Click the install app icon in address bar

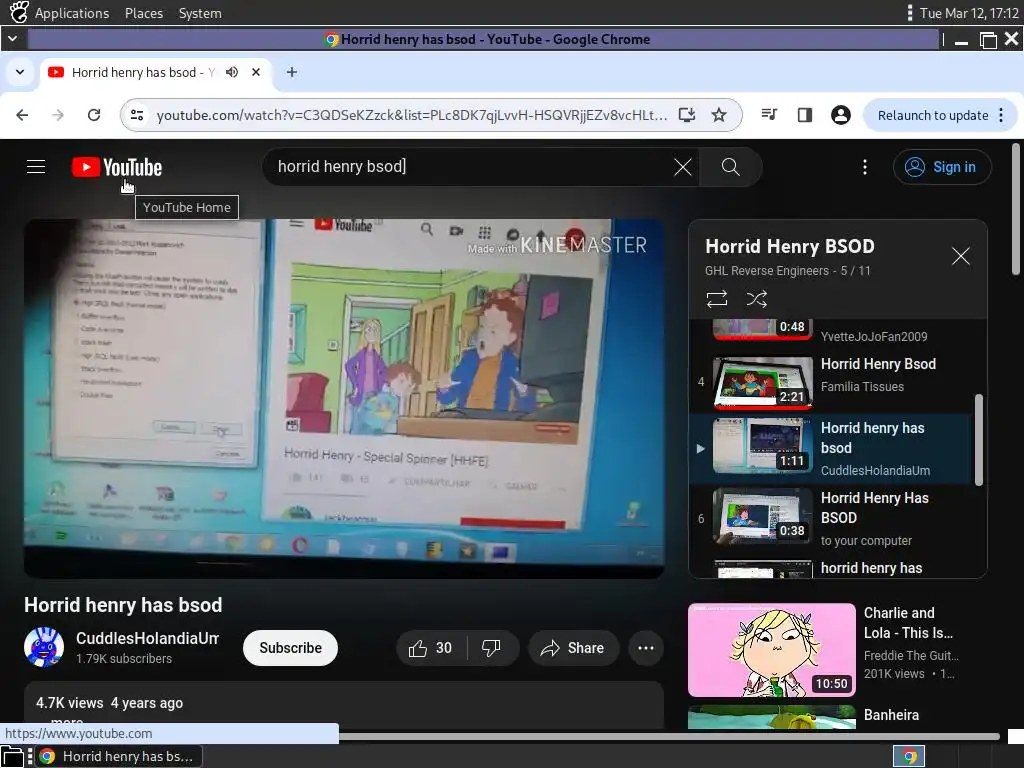686,115
